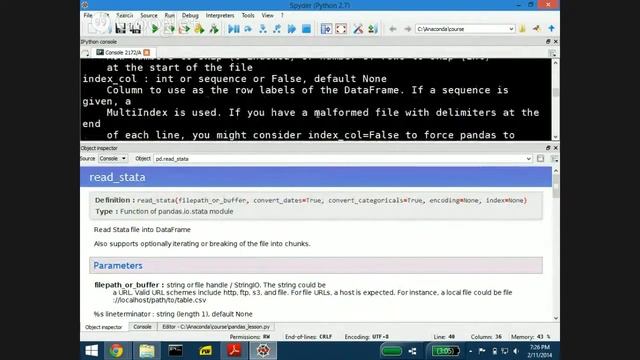Switch to the Console bottom tab

(x=142, y=327)
